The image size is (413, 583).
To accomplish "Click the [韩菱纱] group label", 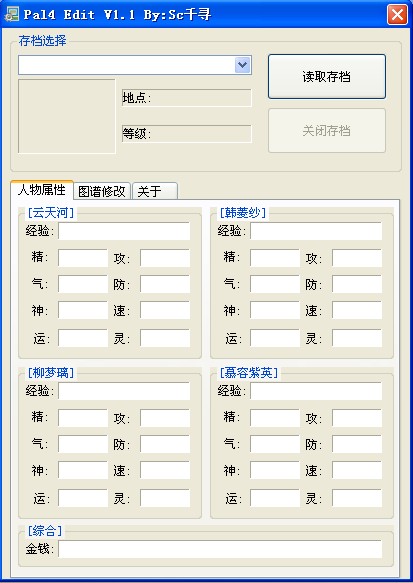I will [x=243, y=213].
